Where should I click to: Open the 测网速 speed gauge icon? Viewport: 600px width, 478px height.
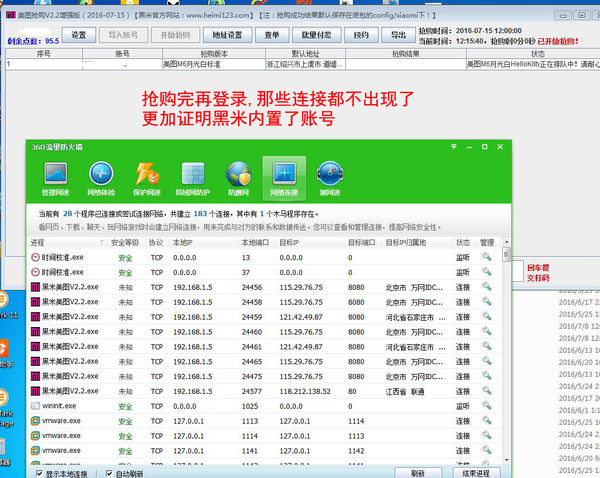330,179
